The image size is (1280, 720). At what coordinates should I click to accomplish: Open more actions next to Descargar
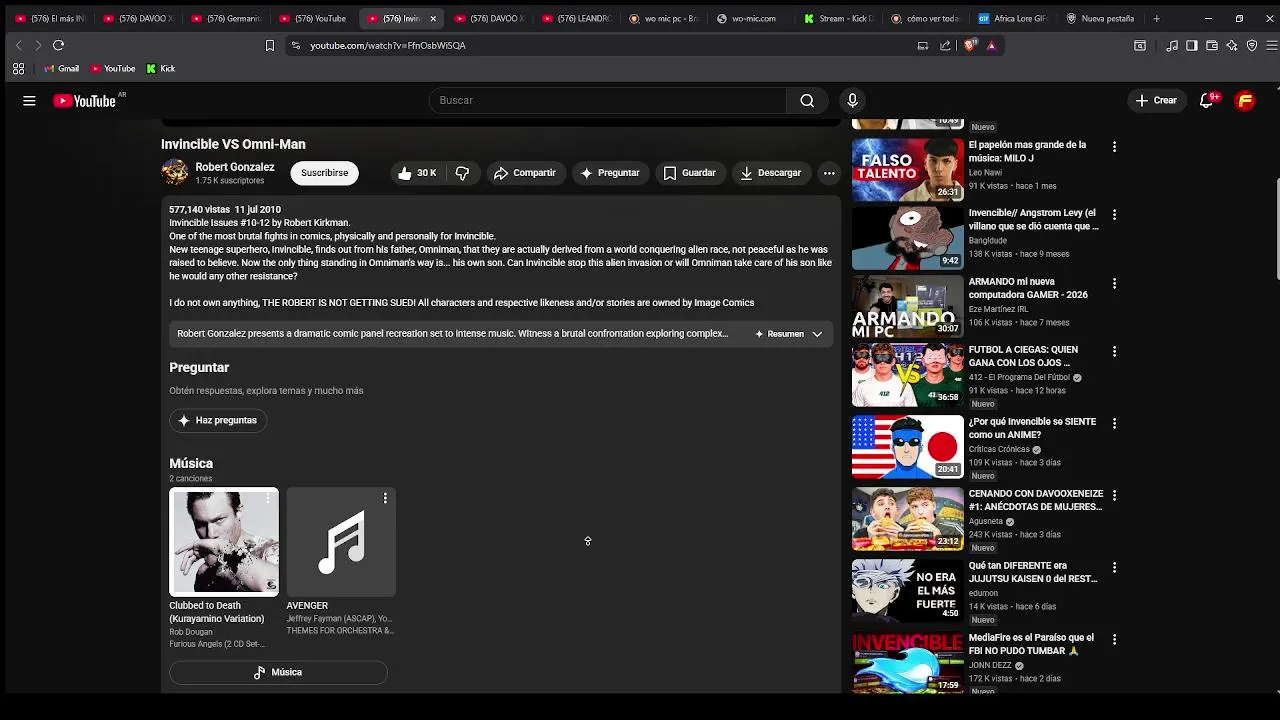point(829,173)
